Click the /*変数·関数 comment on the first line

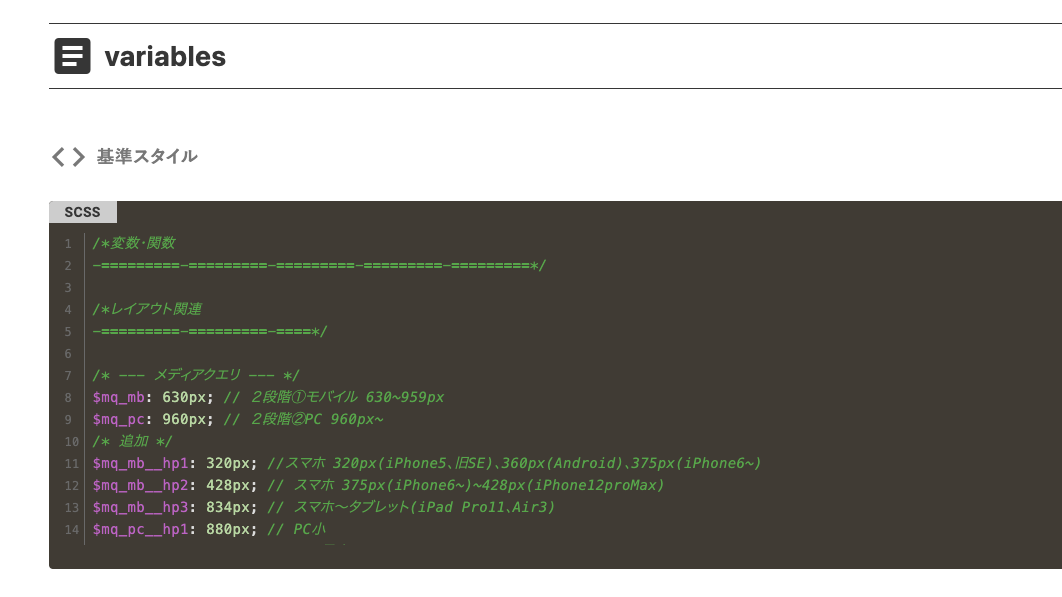[134, 243]
